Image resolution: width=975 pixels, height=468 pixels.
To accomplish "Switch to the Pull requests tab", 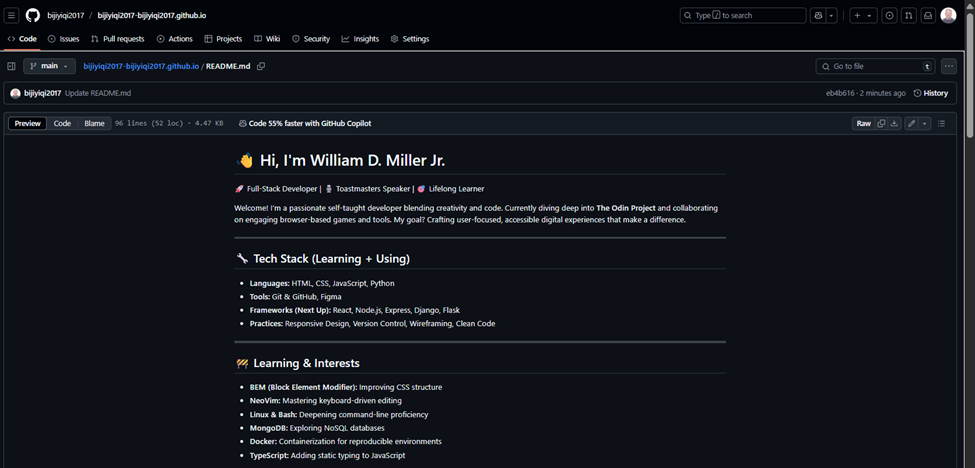I will 118,39.
